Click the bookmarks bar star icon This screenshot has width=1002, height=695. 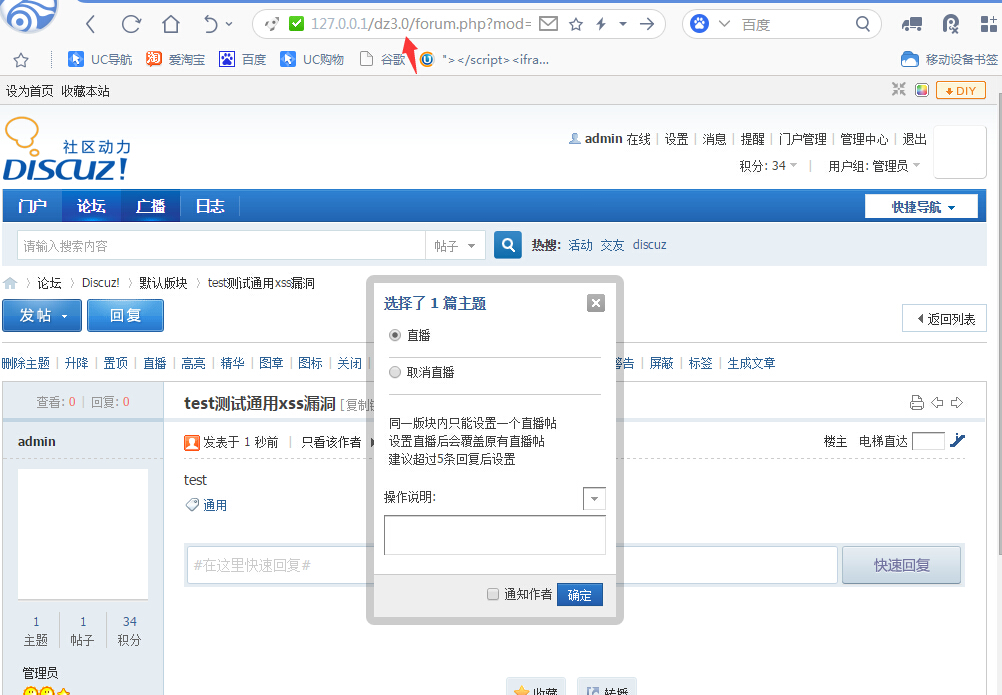point(21,60)
